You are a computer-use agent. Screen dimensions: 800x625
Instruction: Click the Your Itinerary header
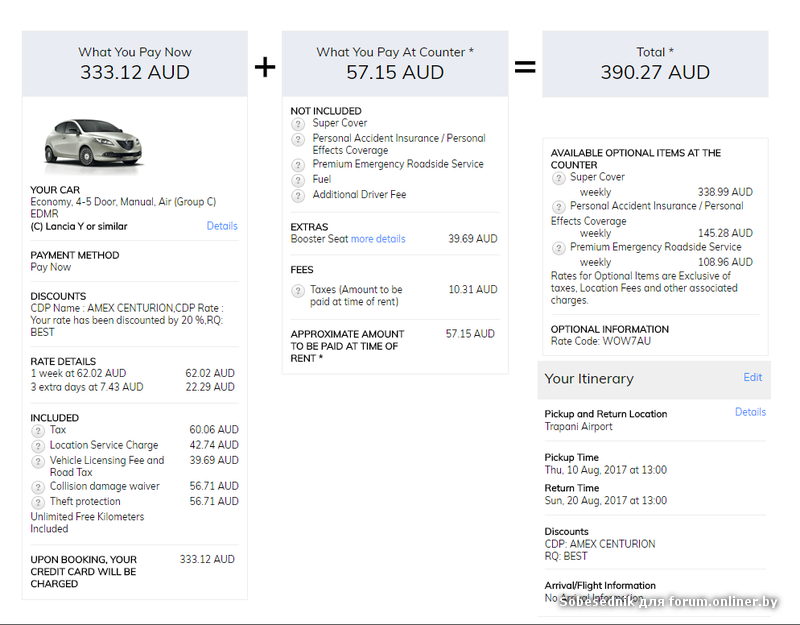pyautogui.click(x=589, y=379)
